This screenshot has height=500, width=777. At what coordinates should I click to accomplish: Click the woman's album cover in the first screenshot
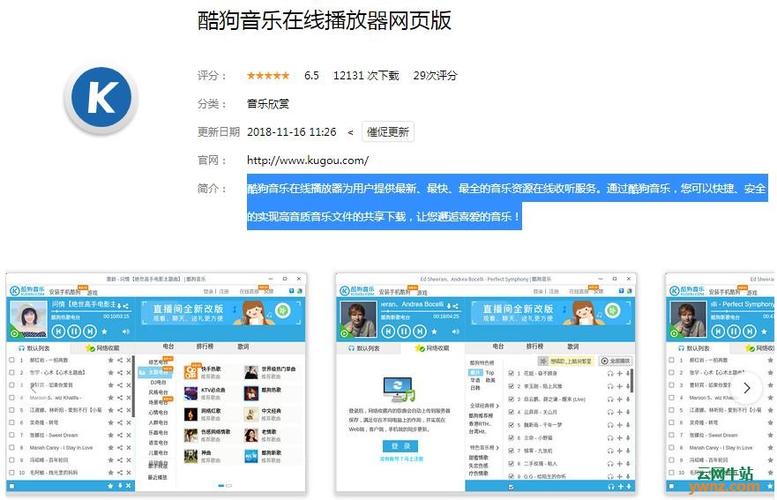28,319
